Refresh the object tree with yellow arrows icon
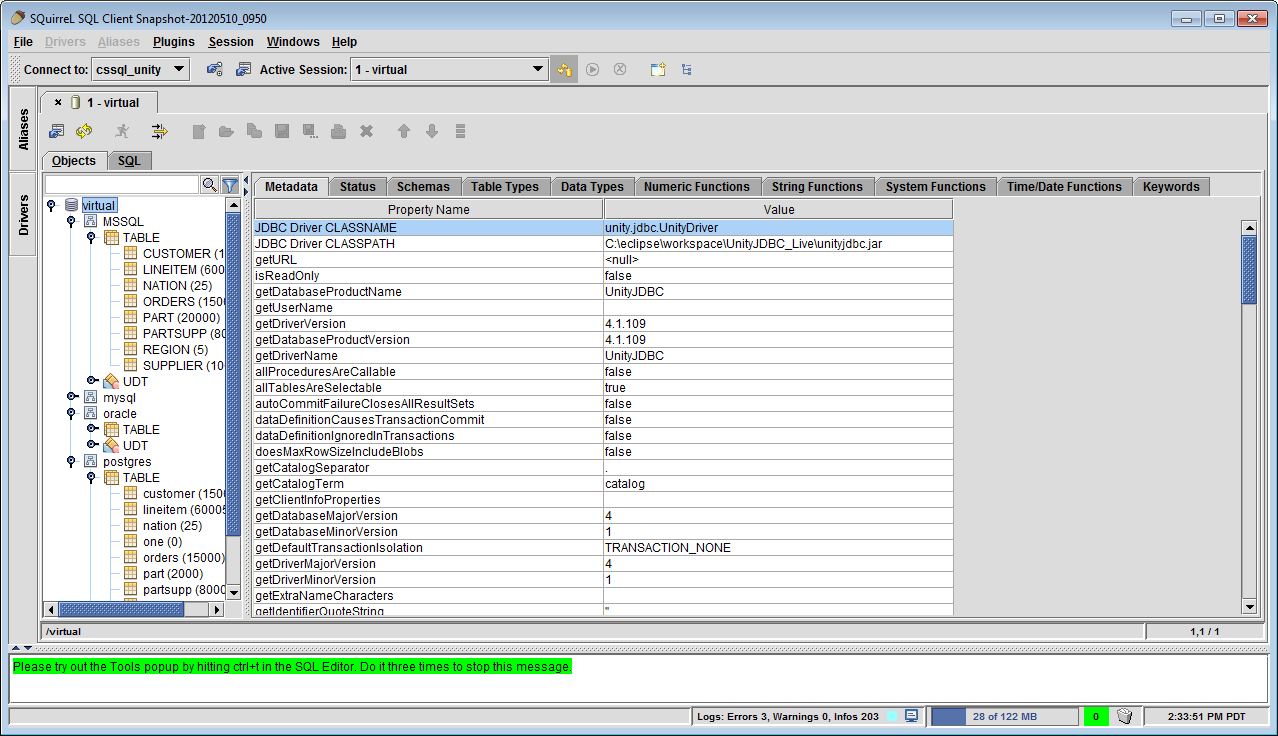Screen dimensions: 1278x736 click(x=84, y=131)
